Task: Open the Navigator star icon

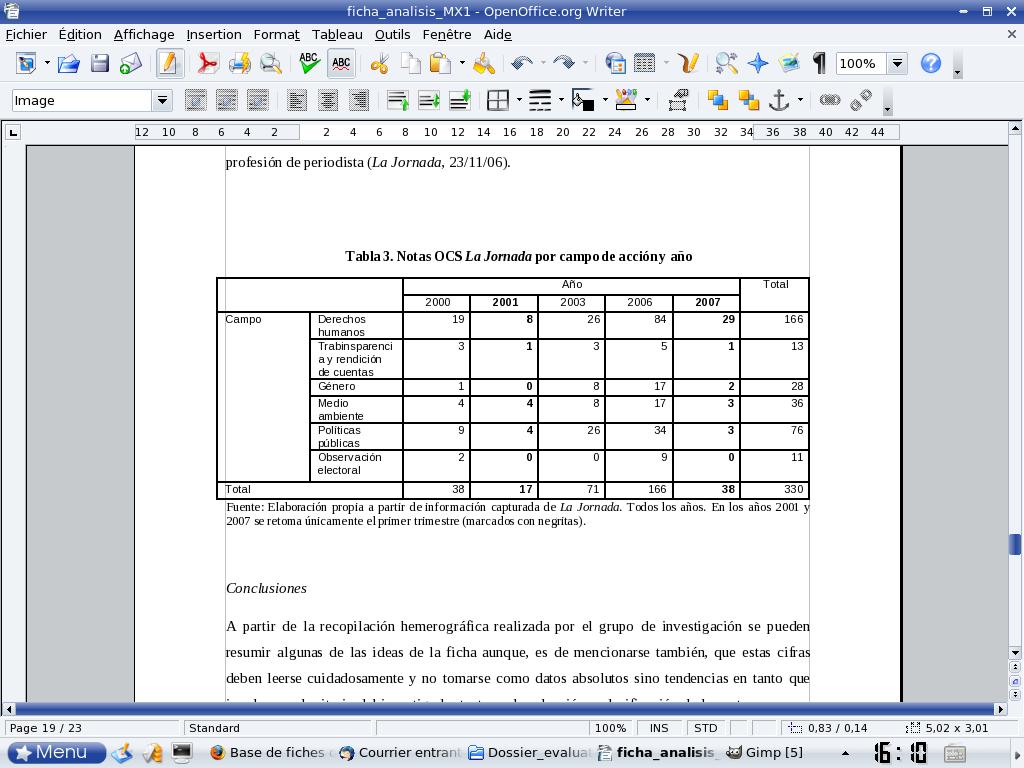Action: click(x=758, y=64)
